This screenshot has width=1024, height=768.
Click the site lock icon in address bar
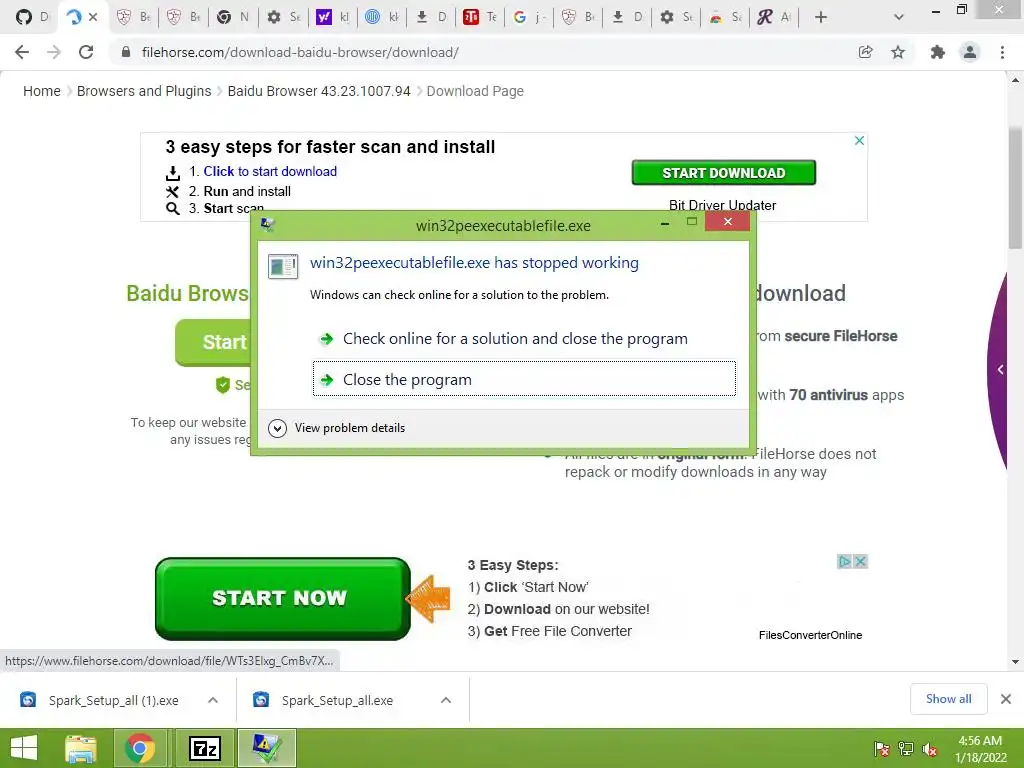(126, 52)
